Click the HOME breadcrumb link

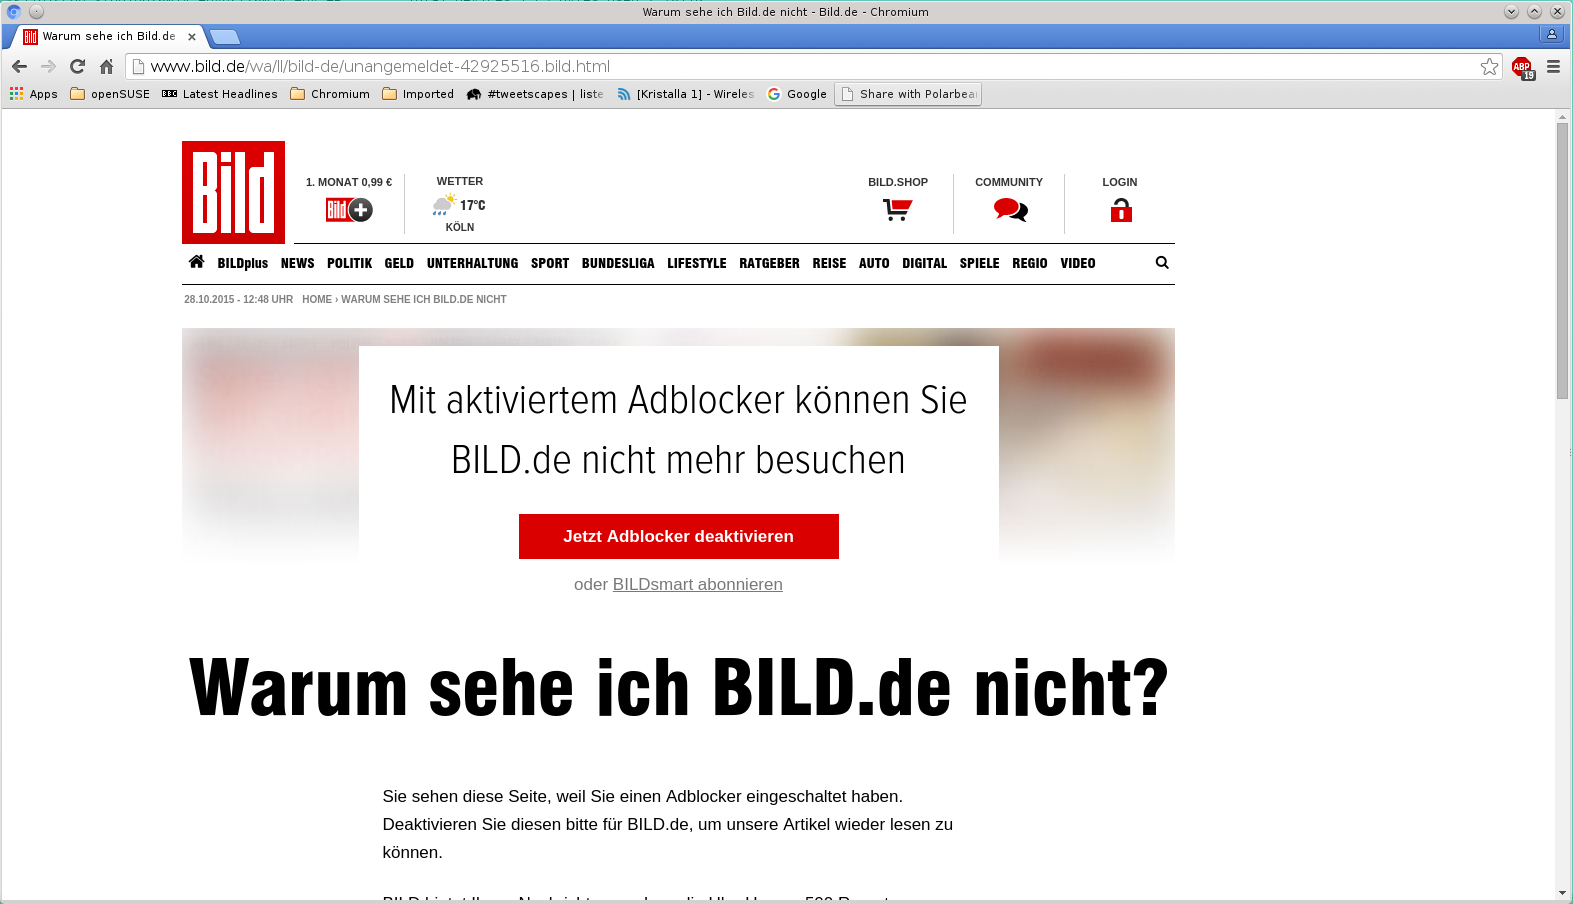(317, 299)
